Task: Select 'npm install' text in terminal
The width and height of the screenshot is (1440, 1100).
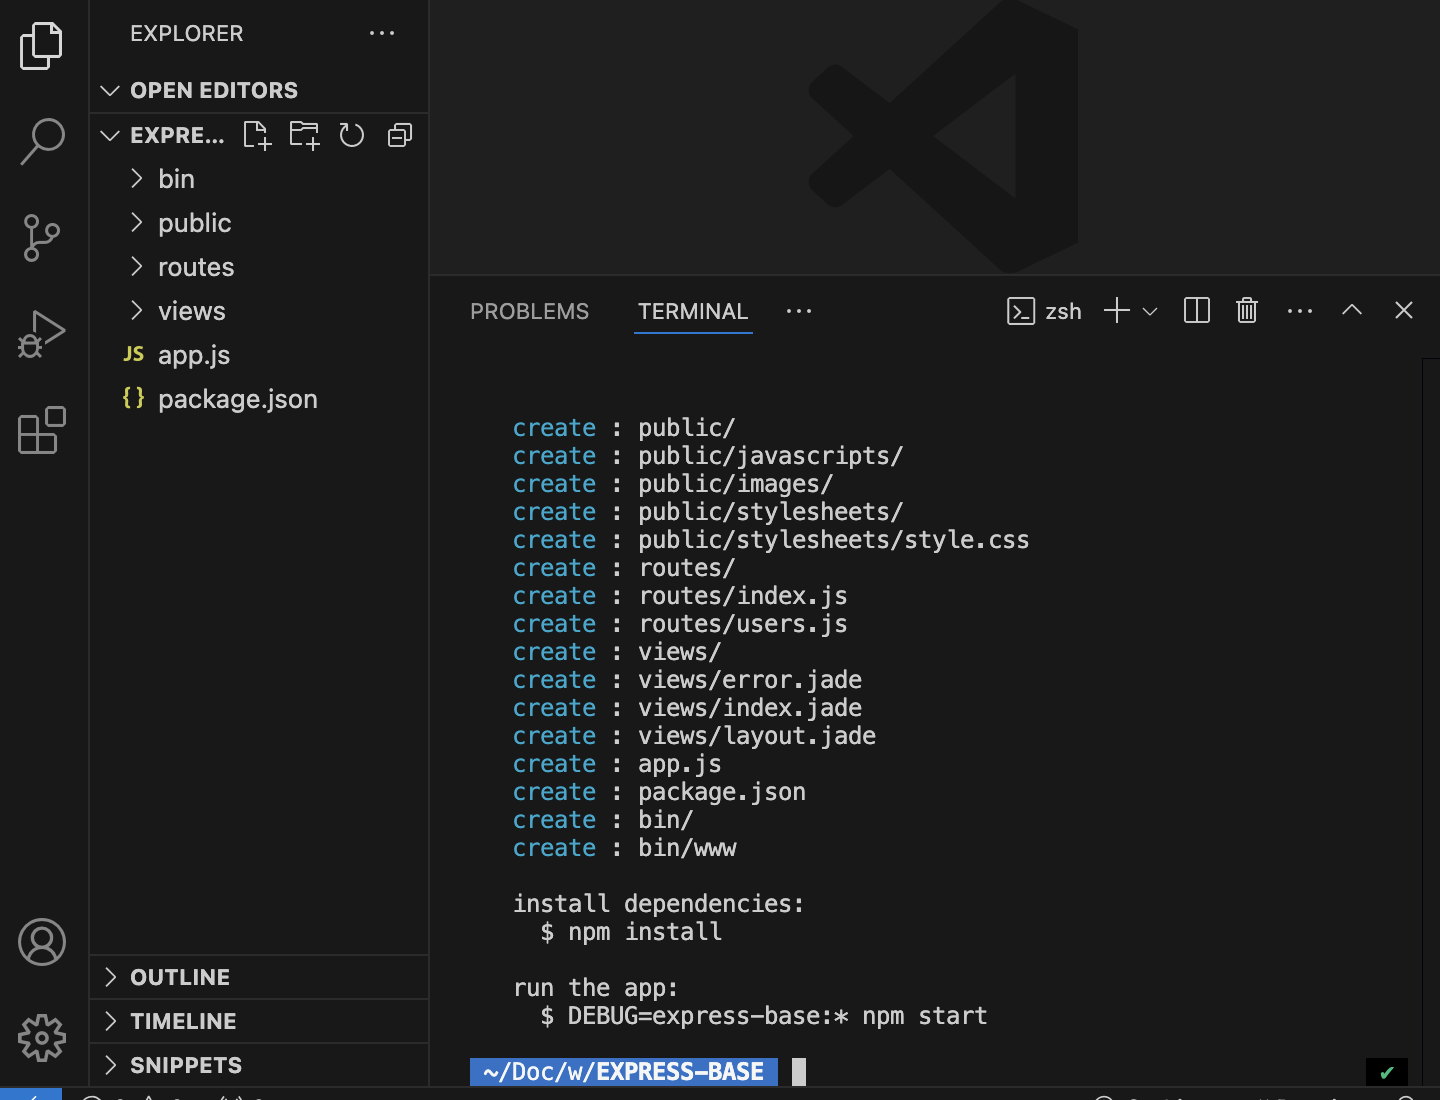Action: pyautogui.click(x=645, y=932)
